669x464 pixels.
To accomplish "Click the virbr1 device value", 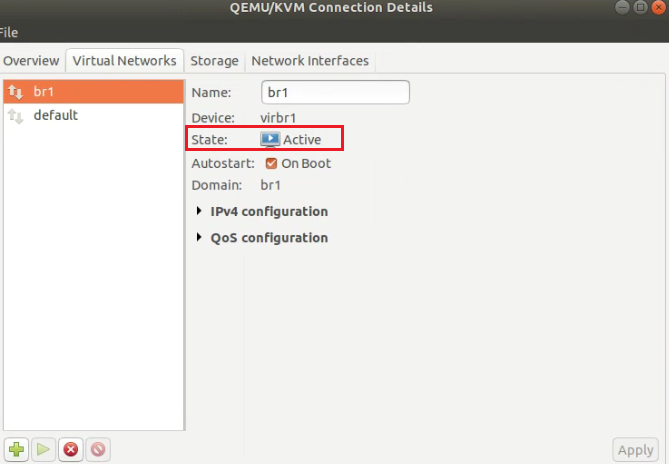I will point(278,118).
